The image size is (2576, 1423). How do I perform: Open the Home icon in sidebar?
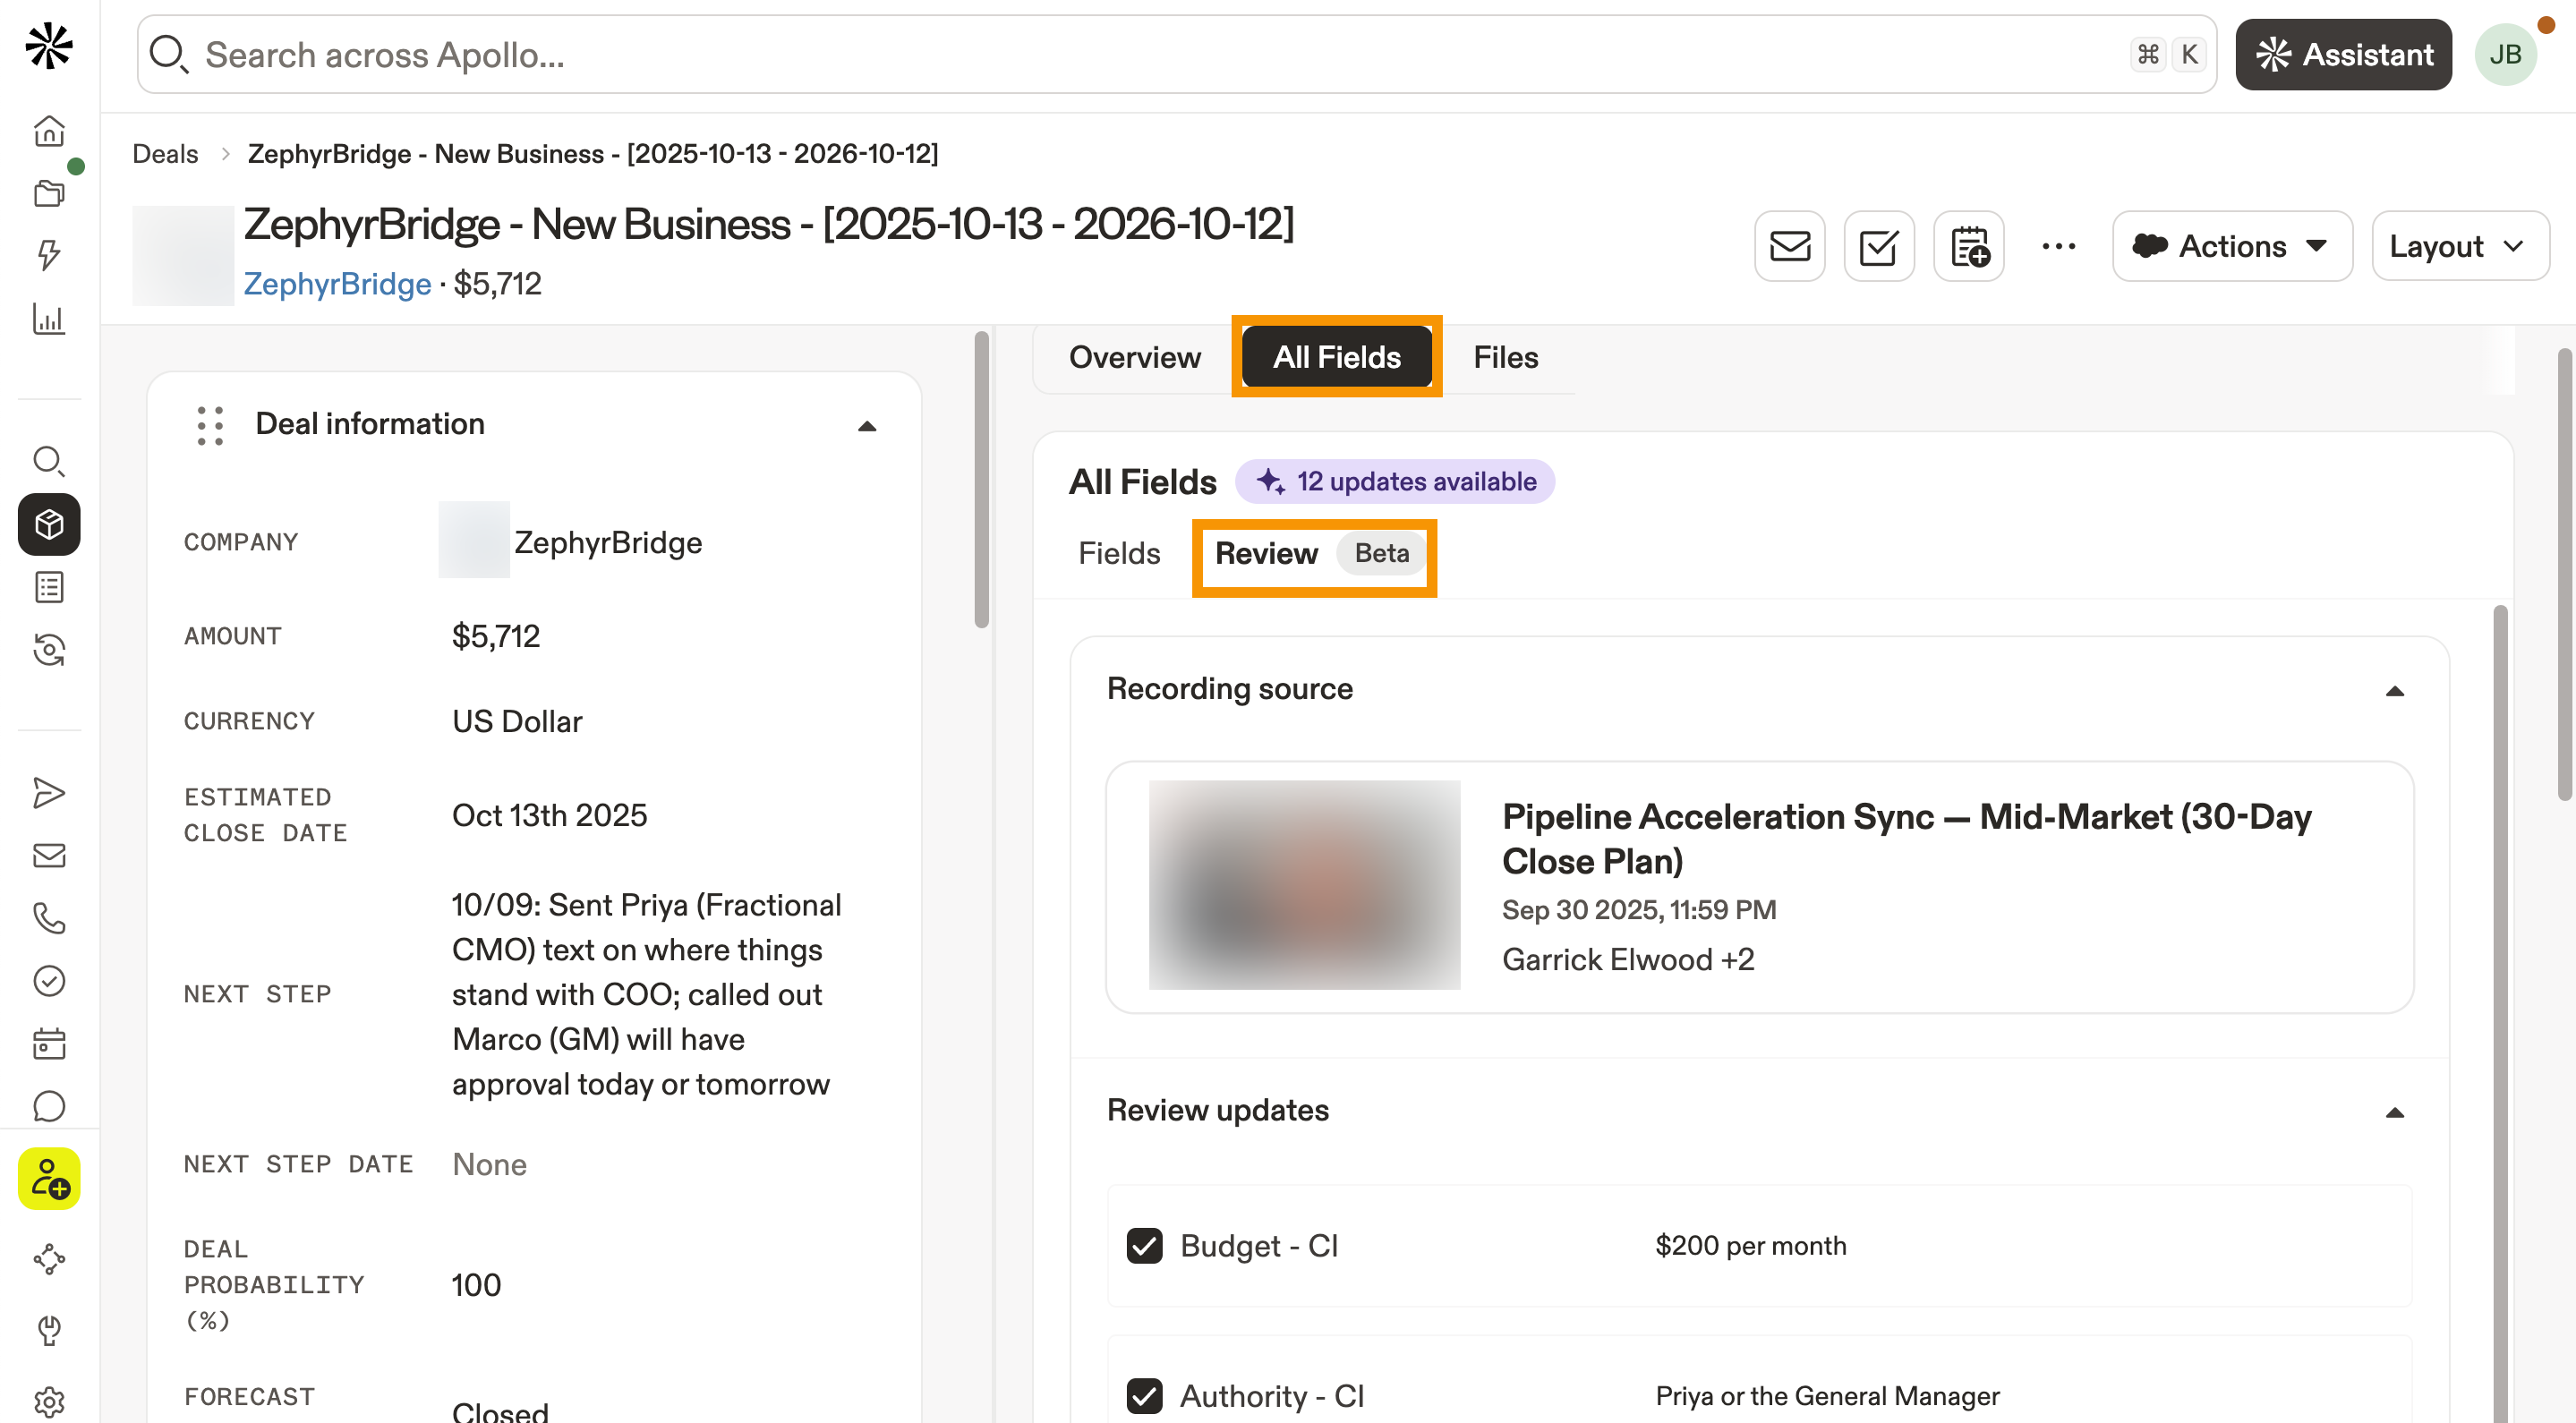[49, 131]
